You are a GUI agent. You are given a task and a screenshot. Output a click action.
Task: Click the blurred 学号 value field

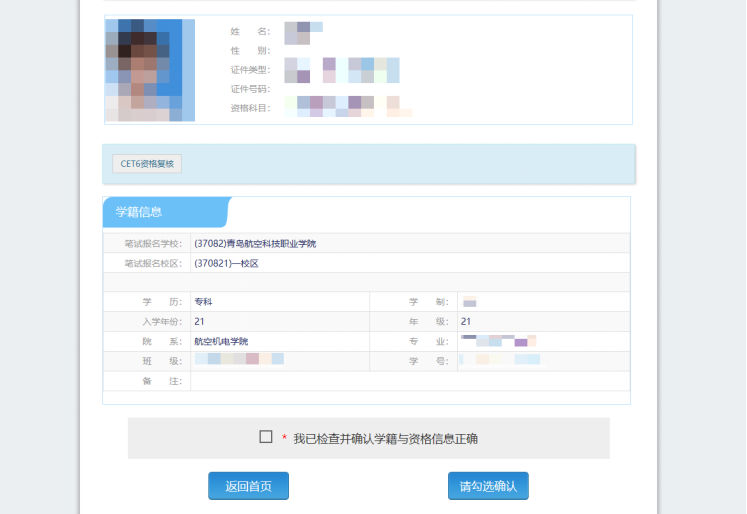point(499,360)
